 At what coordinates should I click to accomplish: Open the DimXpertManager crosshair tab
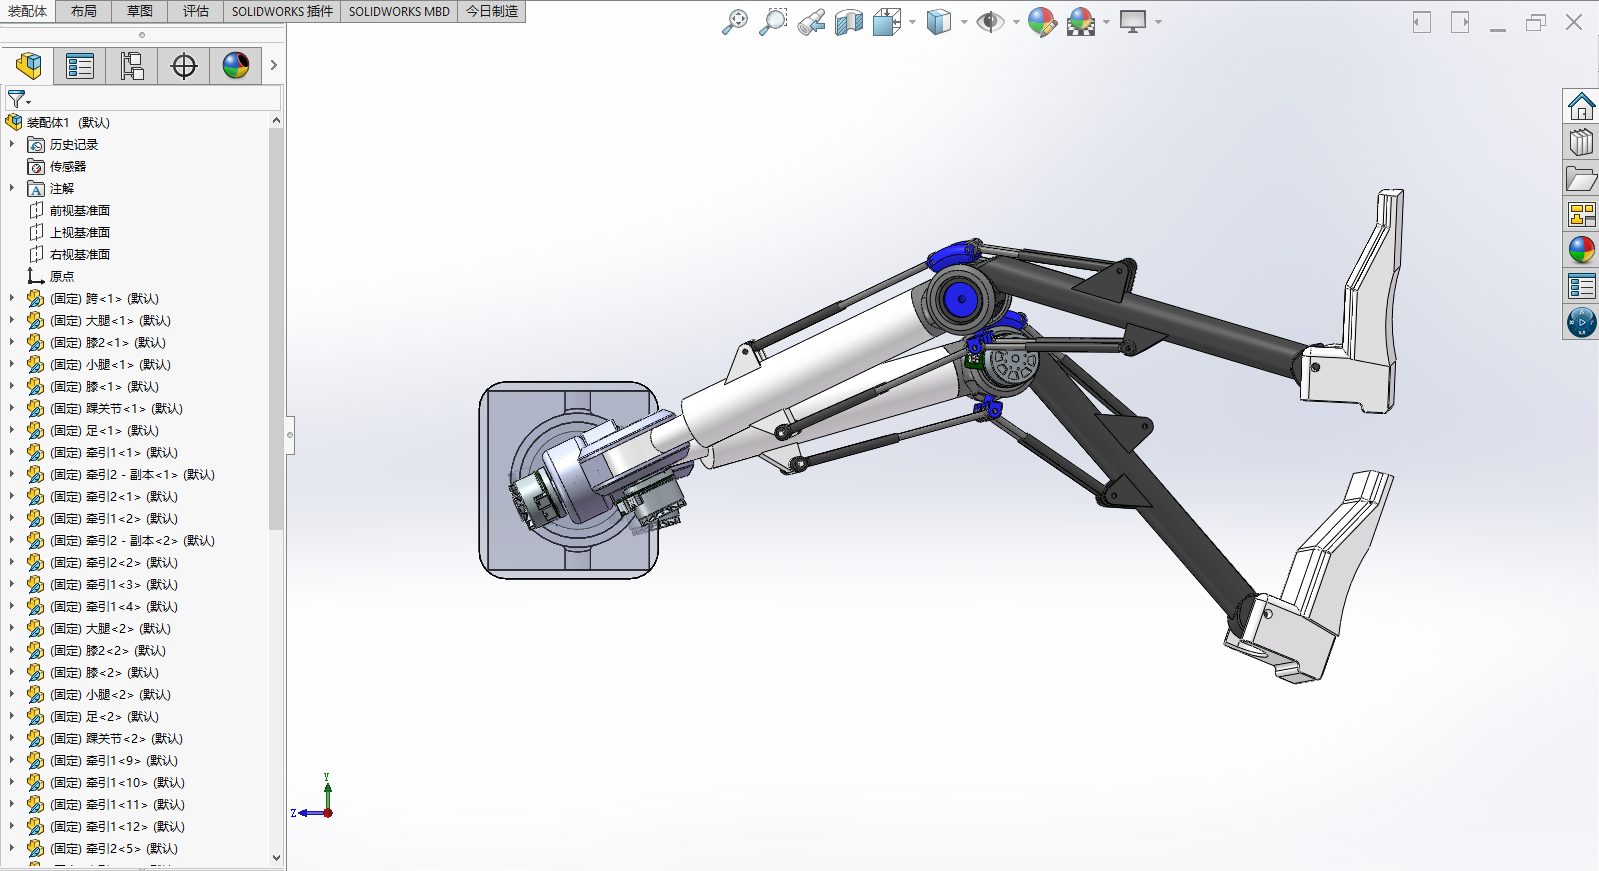point(184,66)
